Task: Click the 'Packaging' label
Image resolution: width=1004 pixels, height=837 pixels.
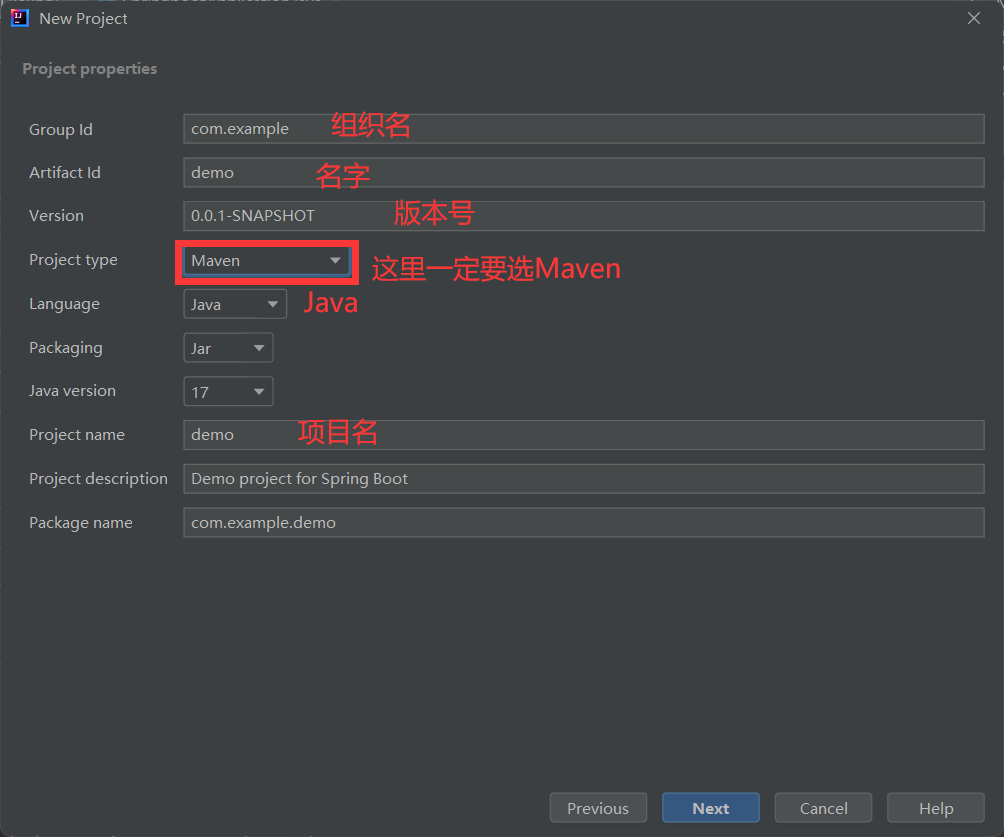Action: (65, 348)
